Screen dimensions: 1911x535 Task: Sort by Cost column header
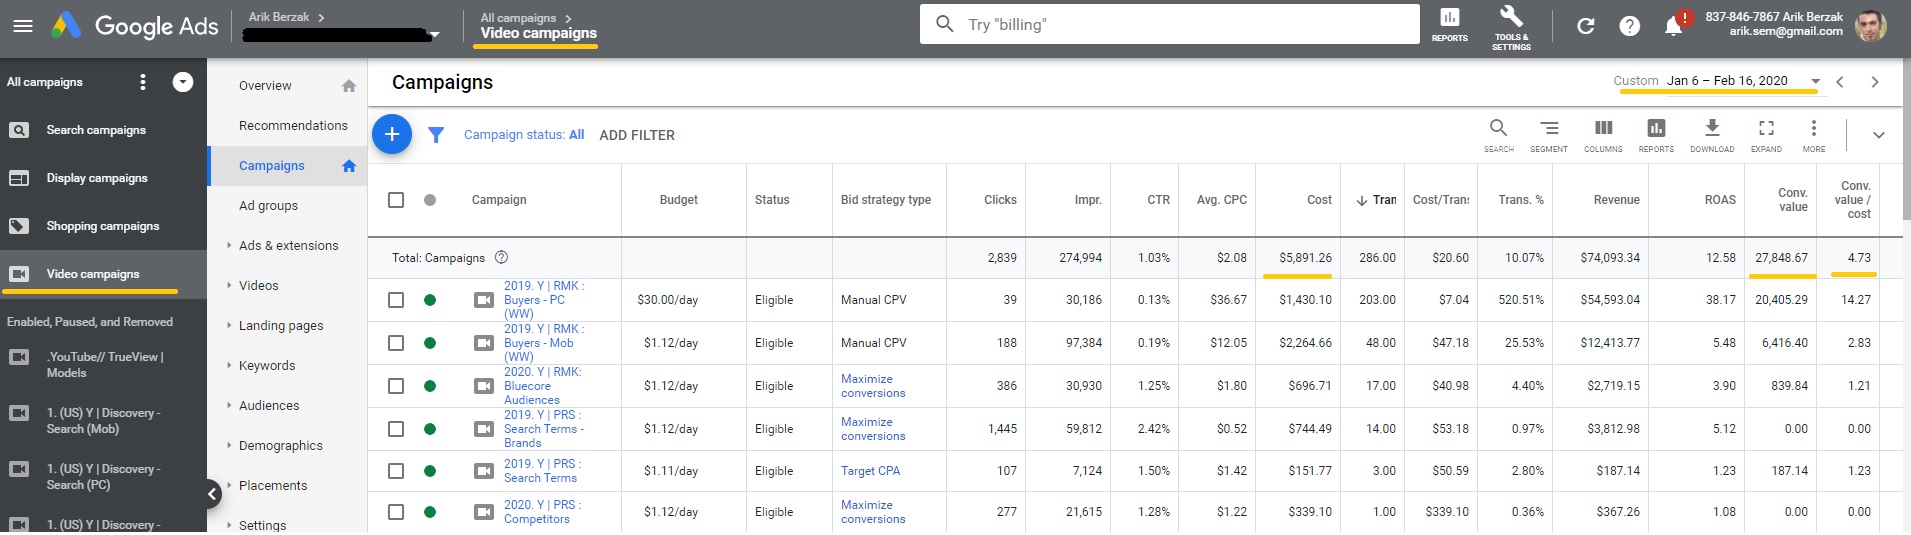pyautogui.click(x=1319, y=200)
